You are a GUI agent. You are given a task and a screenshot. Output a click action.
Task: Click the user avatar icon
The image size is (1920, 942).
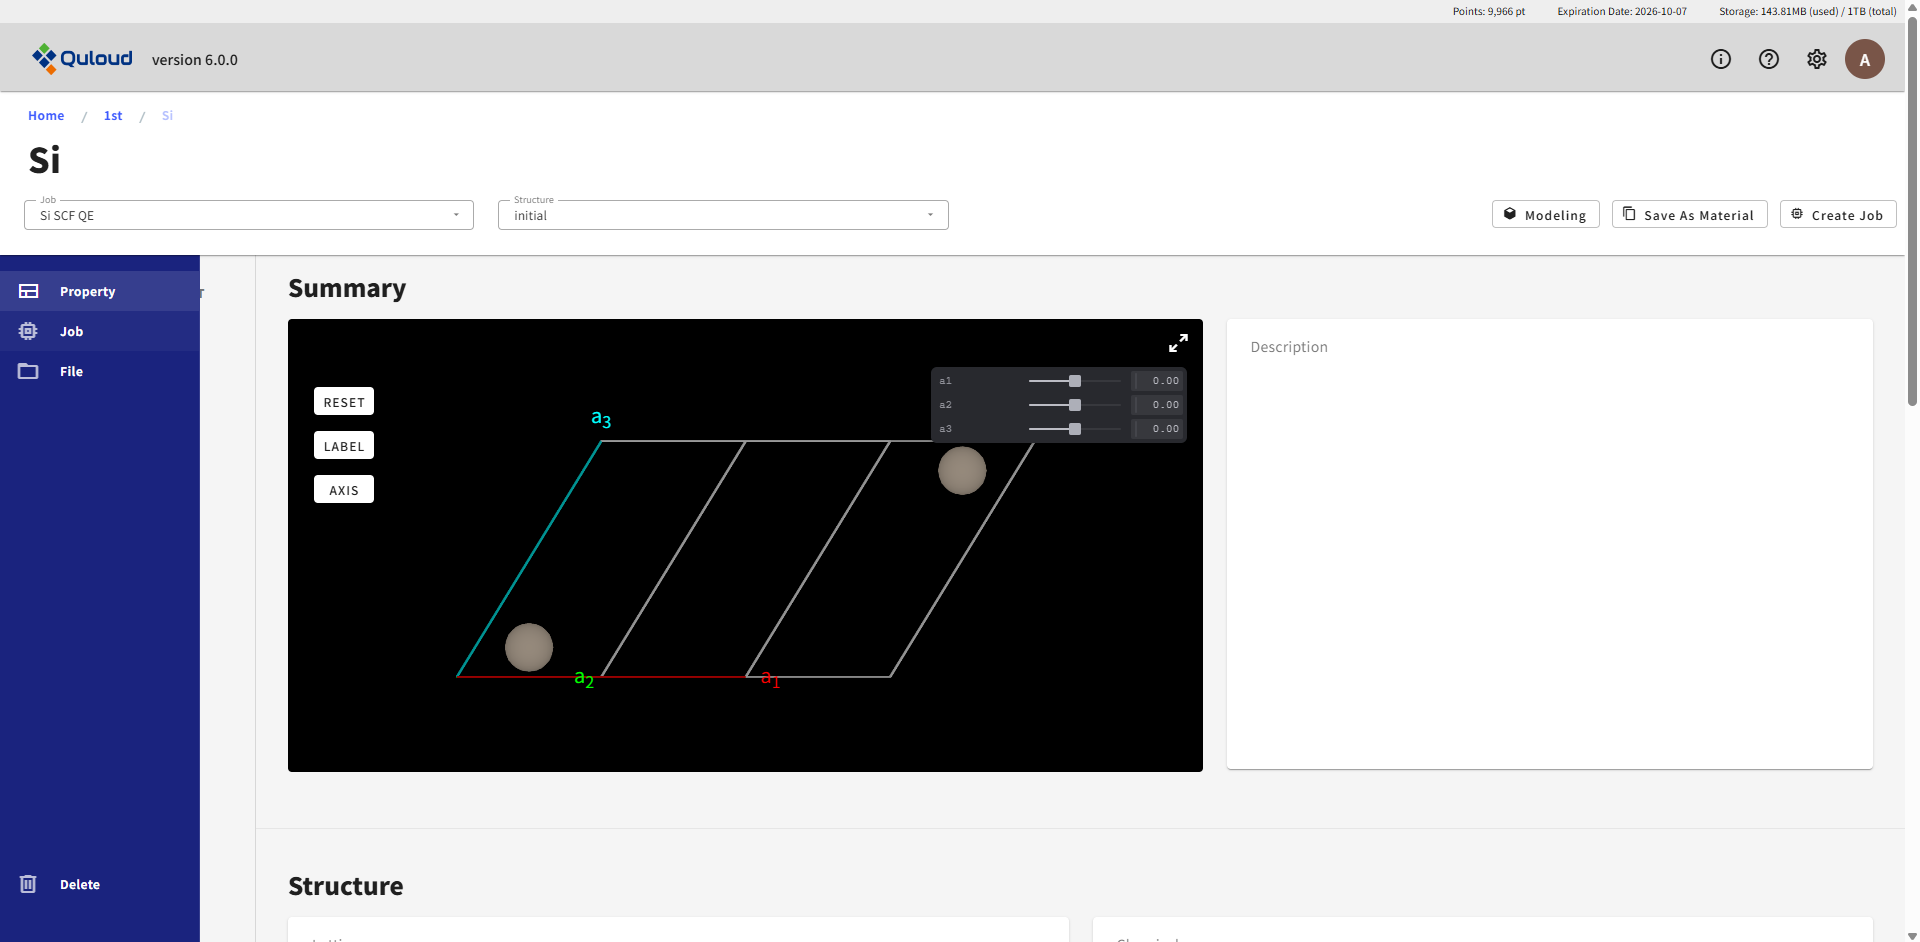[x=1864, y=59]
